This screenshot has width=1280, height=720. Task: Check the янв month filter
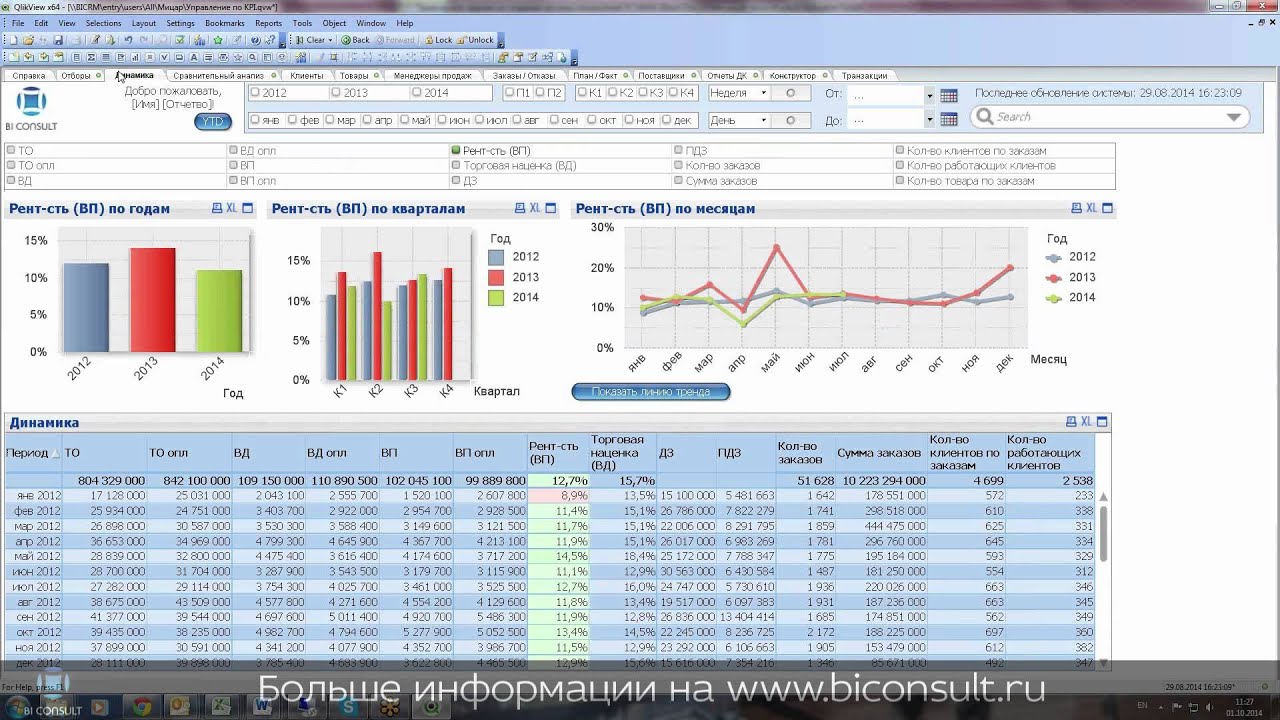pos(255,120)
